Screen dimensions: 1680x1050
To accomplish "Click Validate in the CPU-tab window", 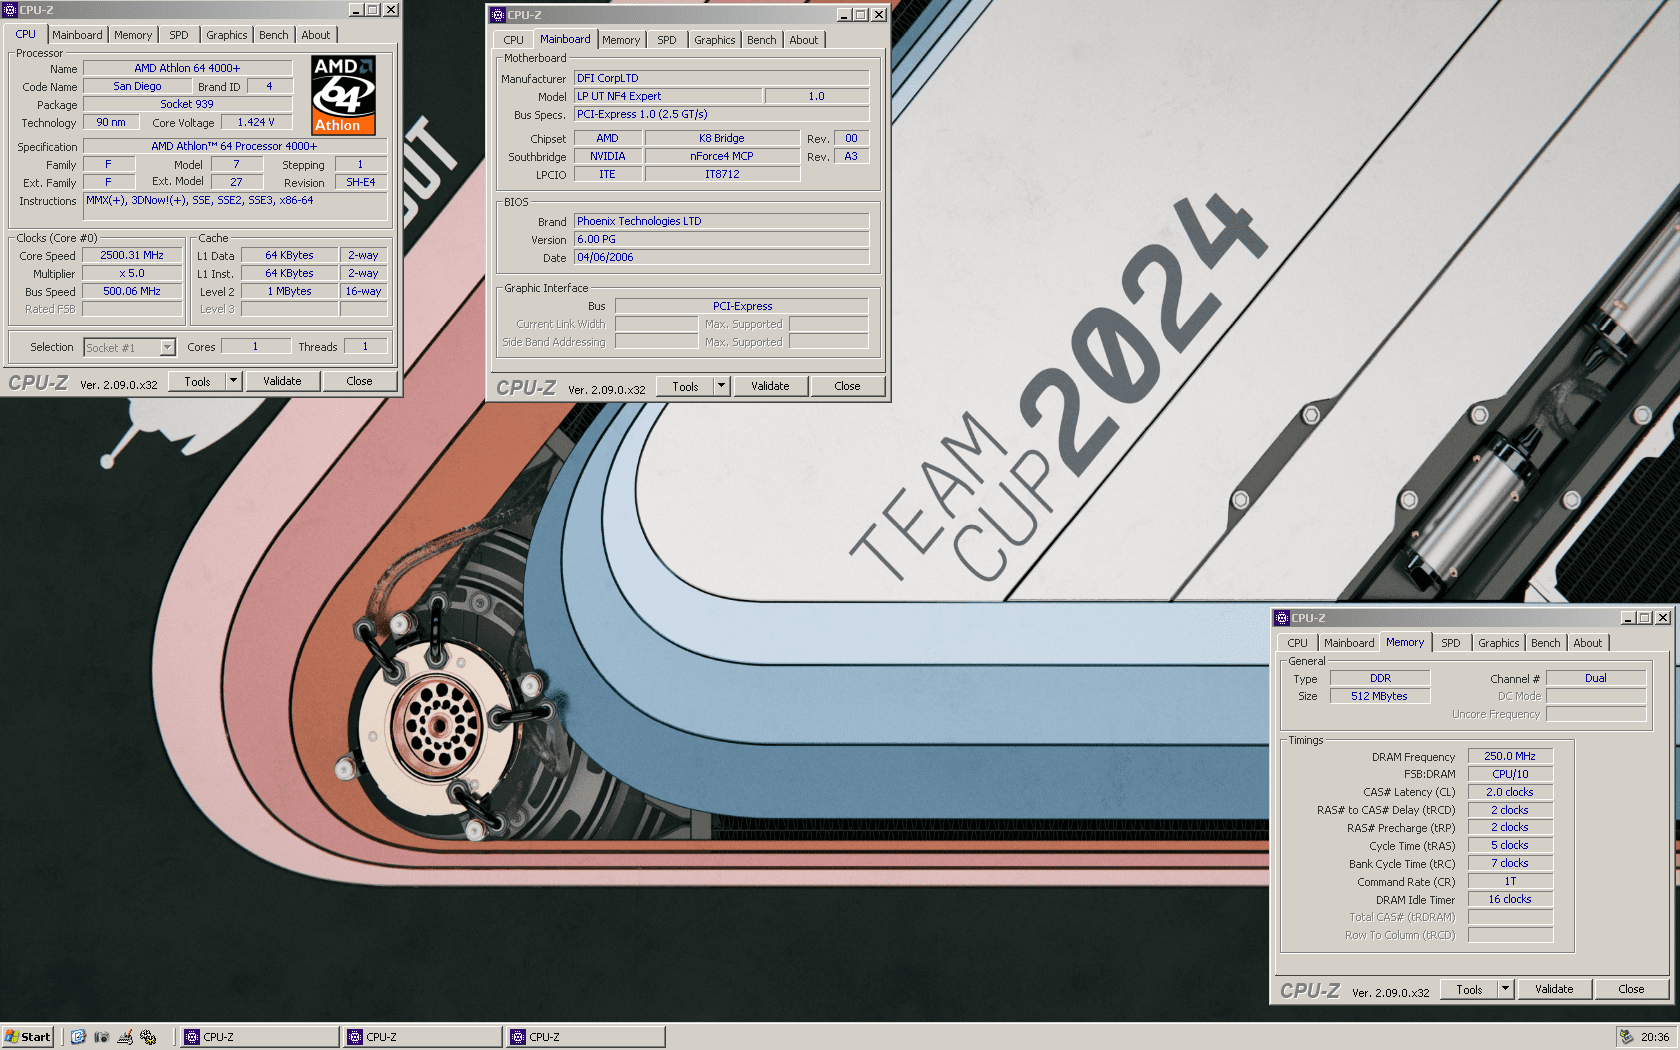I will pos(282,381).
